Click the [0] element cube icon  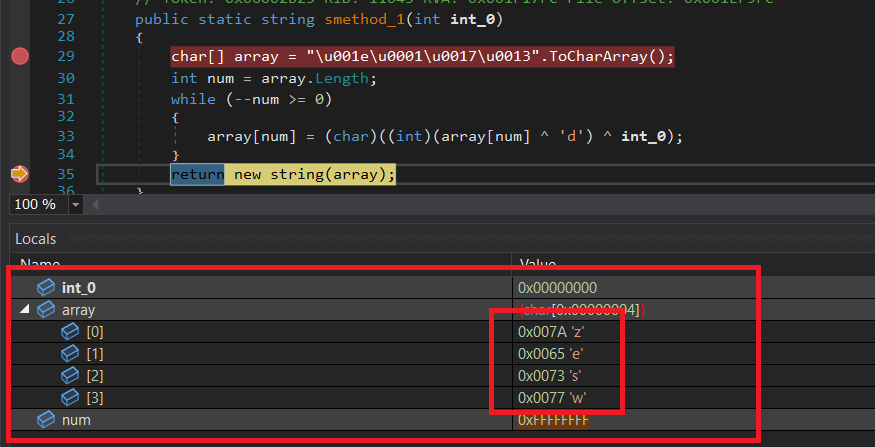pos(70,332)
